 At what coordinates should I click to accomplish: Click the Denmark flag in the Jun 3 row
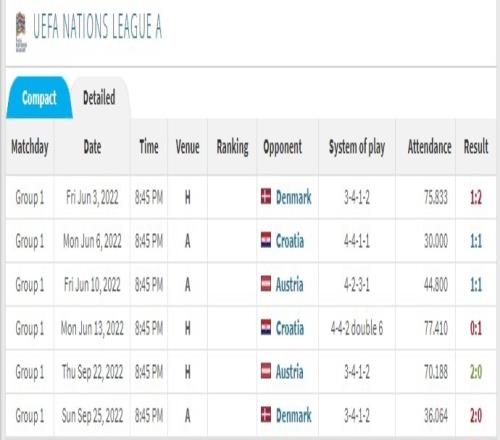(266, 196)
